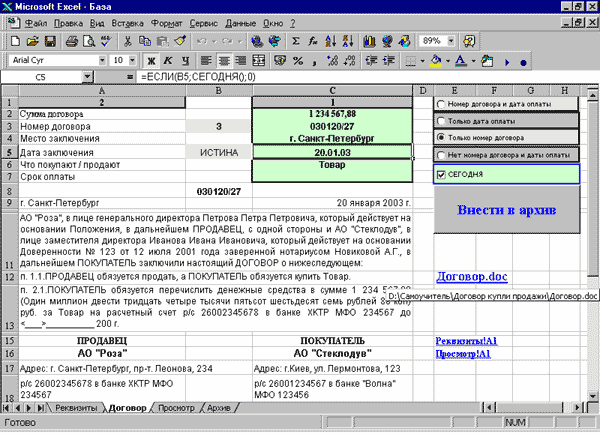The image size is (600, 434).
Task: Follow the Просмотр!A1 link
Action: 463,353
